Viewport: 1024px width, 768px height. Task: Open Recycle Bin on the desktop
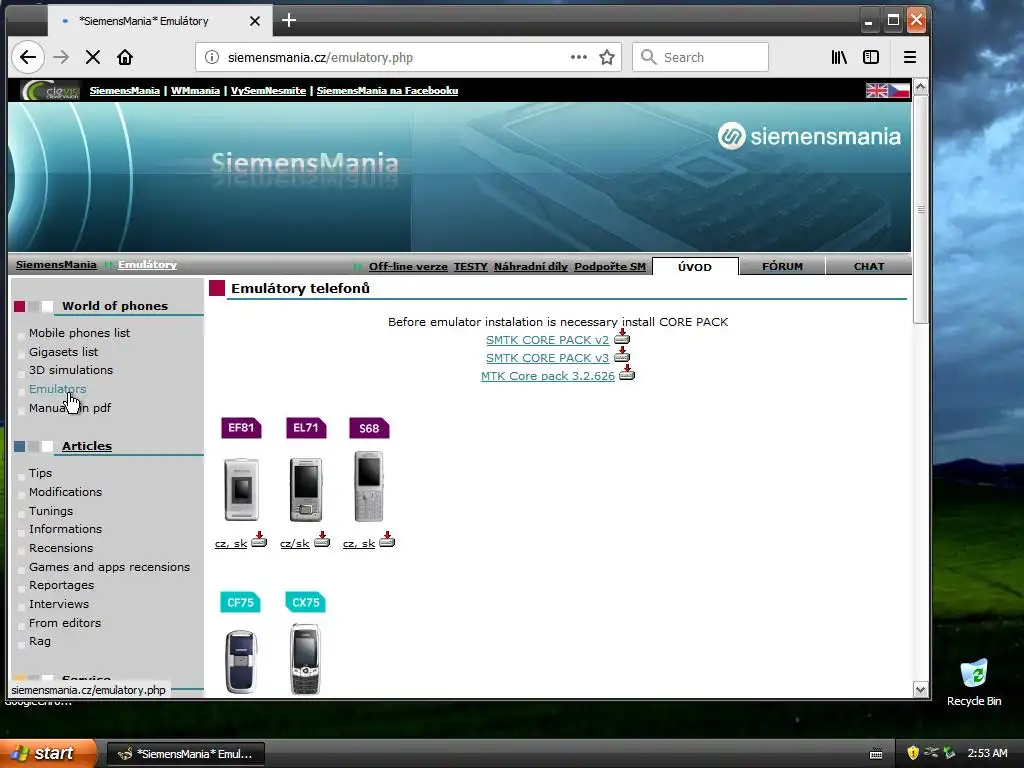pyautogui.click(x=974, y=682)
